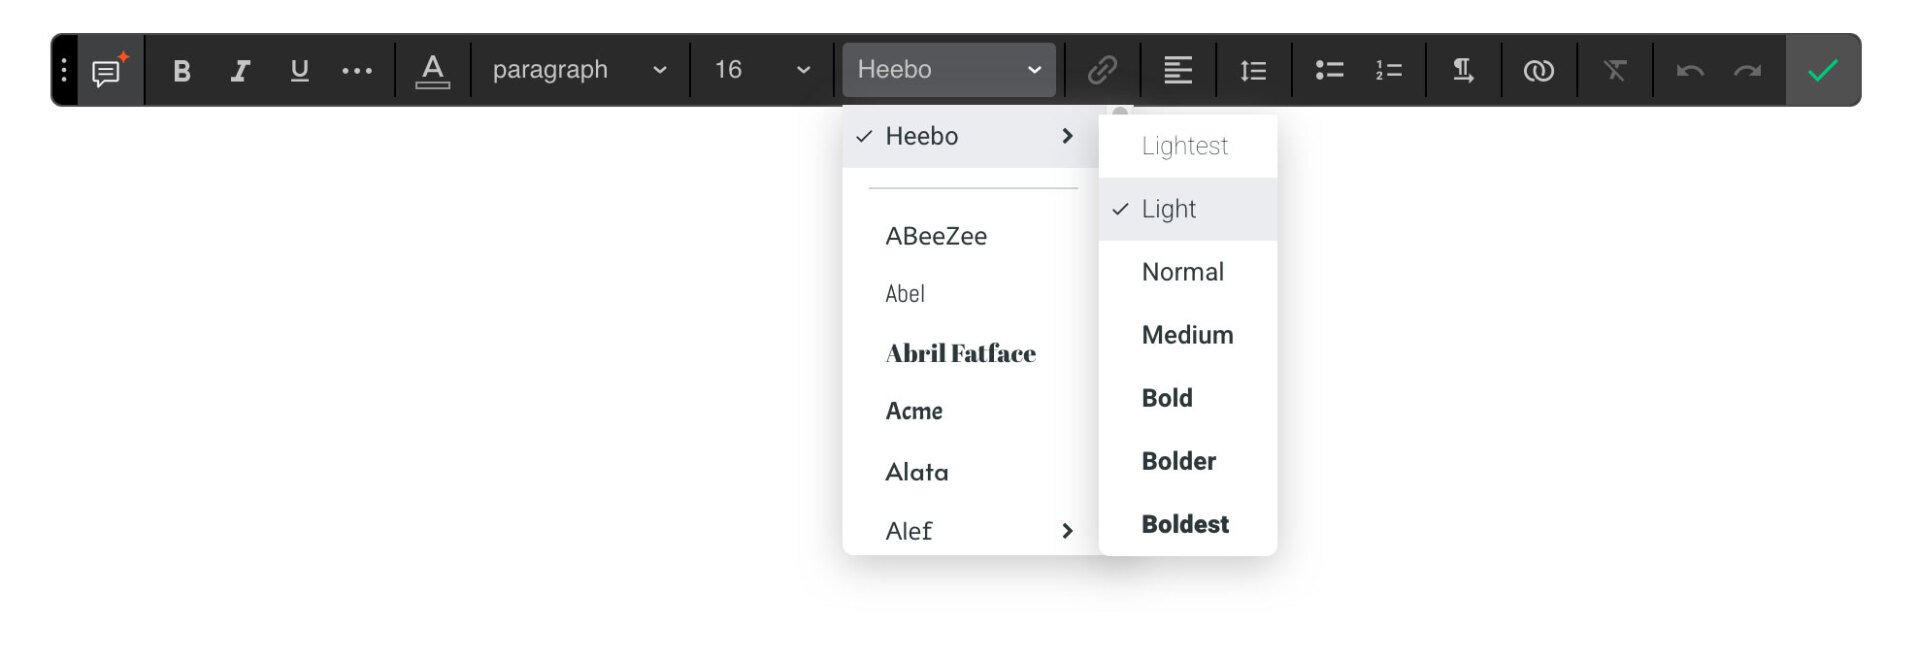Change the text direction
The image size is (1920, 660).
tap(1463, 70)
